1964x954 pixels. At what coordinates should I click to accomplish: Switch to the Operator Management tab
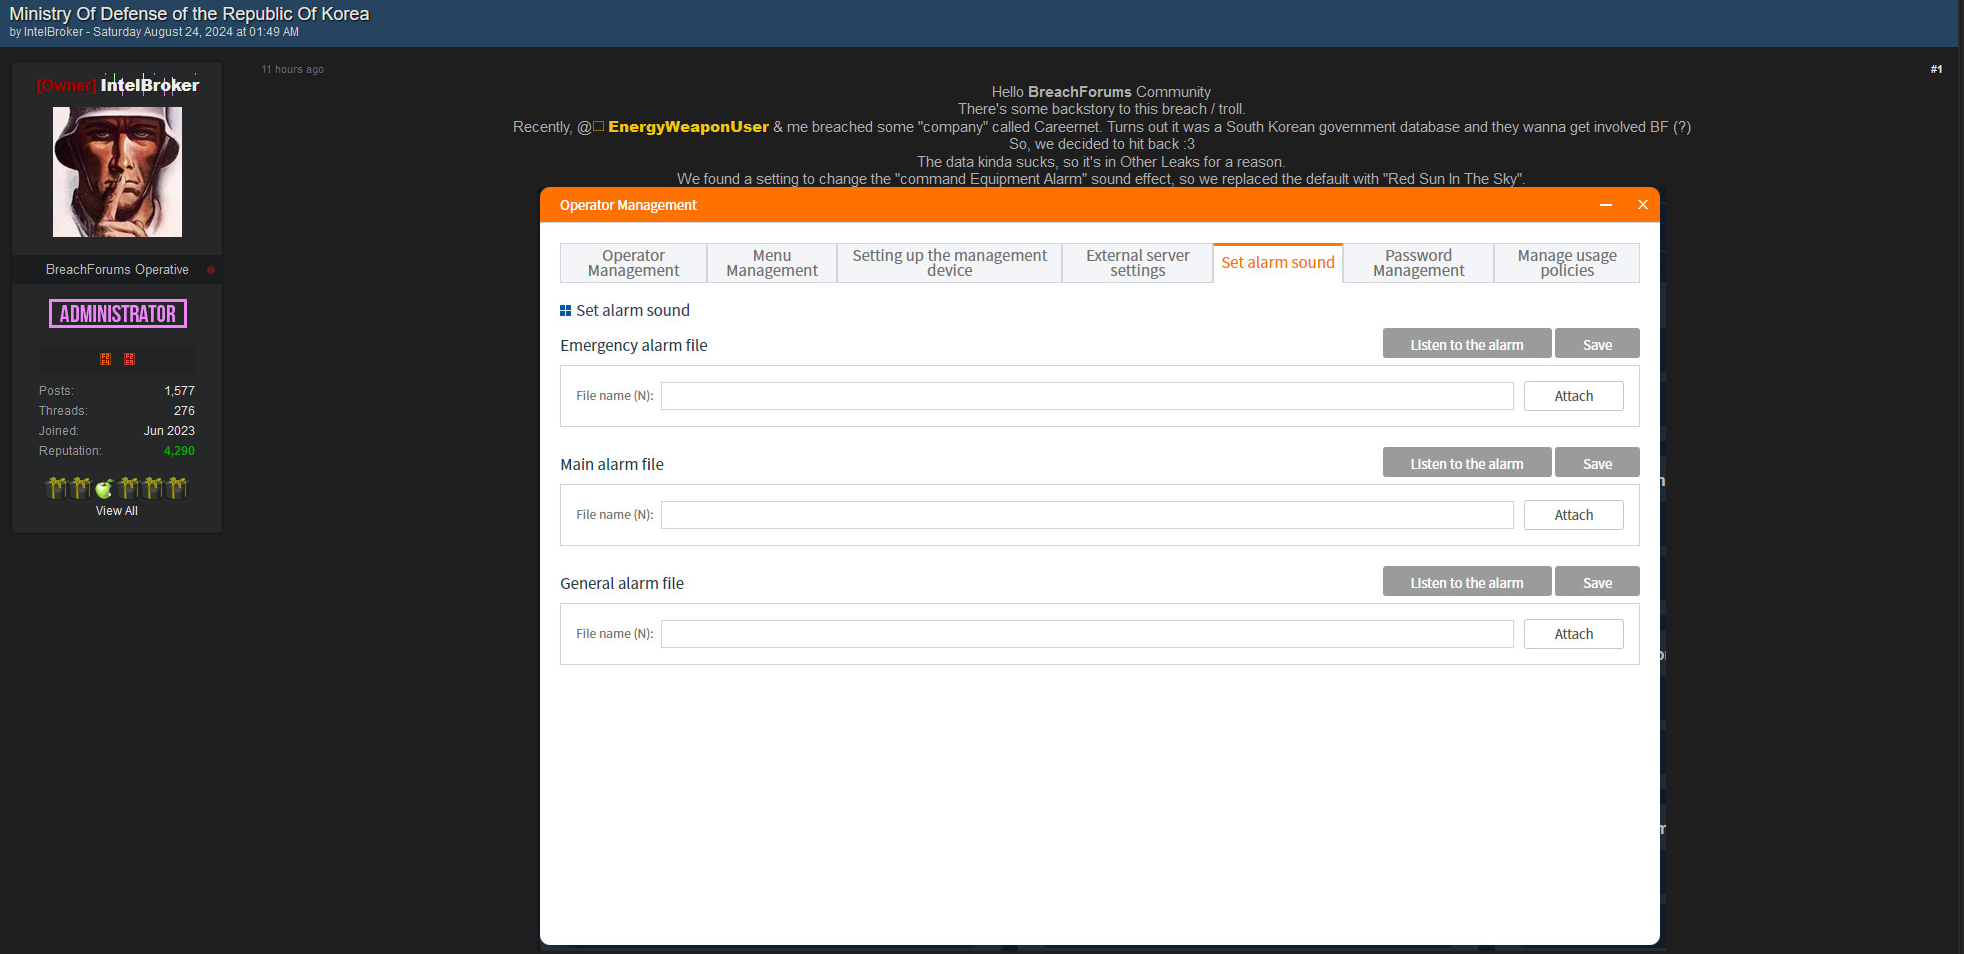[632, 262]
